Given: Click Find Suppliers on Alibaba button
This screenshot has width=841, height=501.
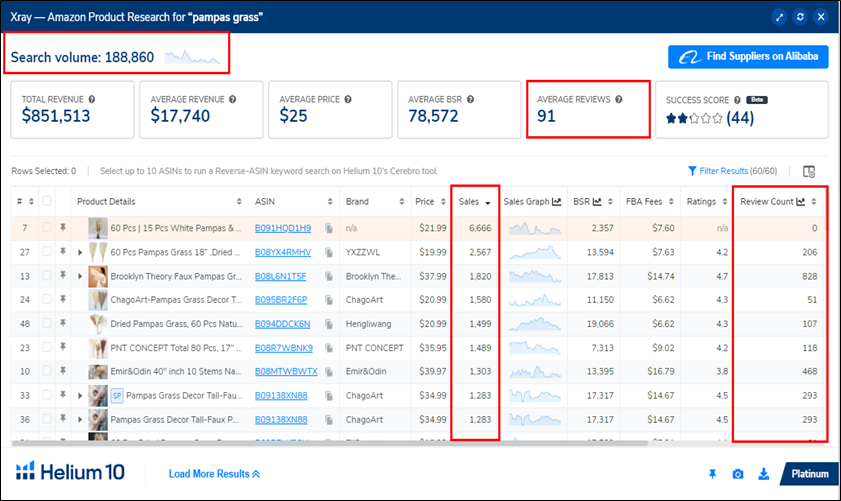Looking at the screenshot, I should pyautogui.click(x=748, y=56).
